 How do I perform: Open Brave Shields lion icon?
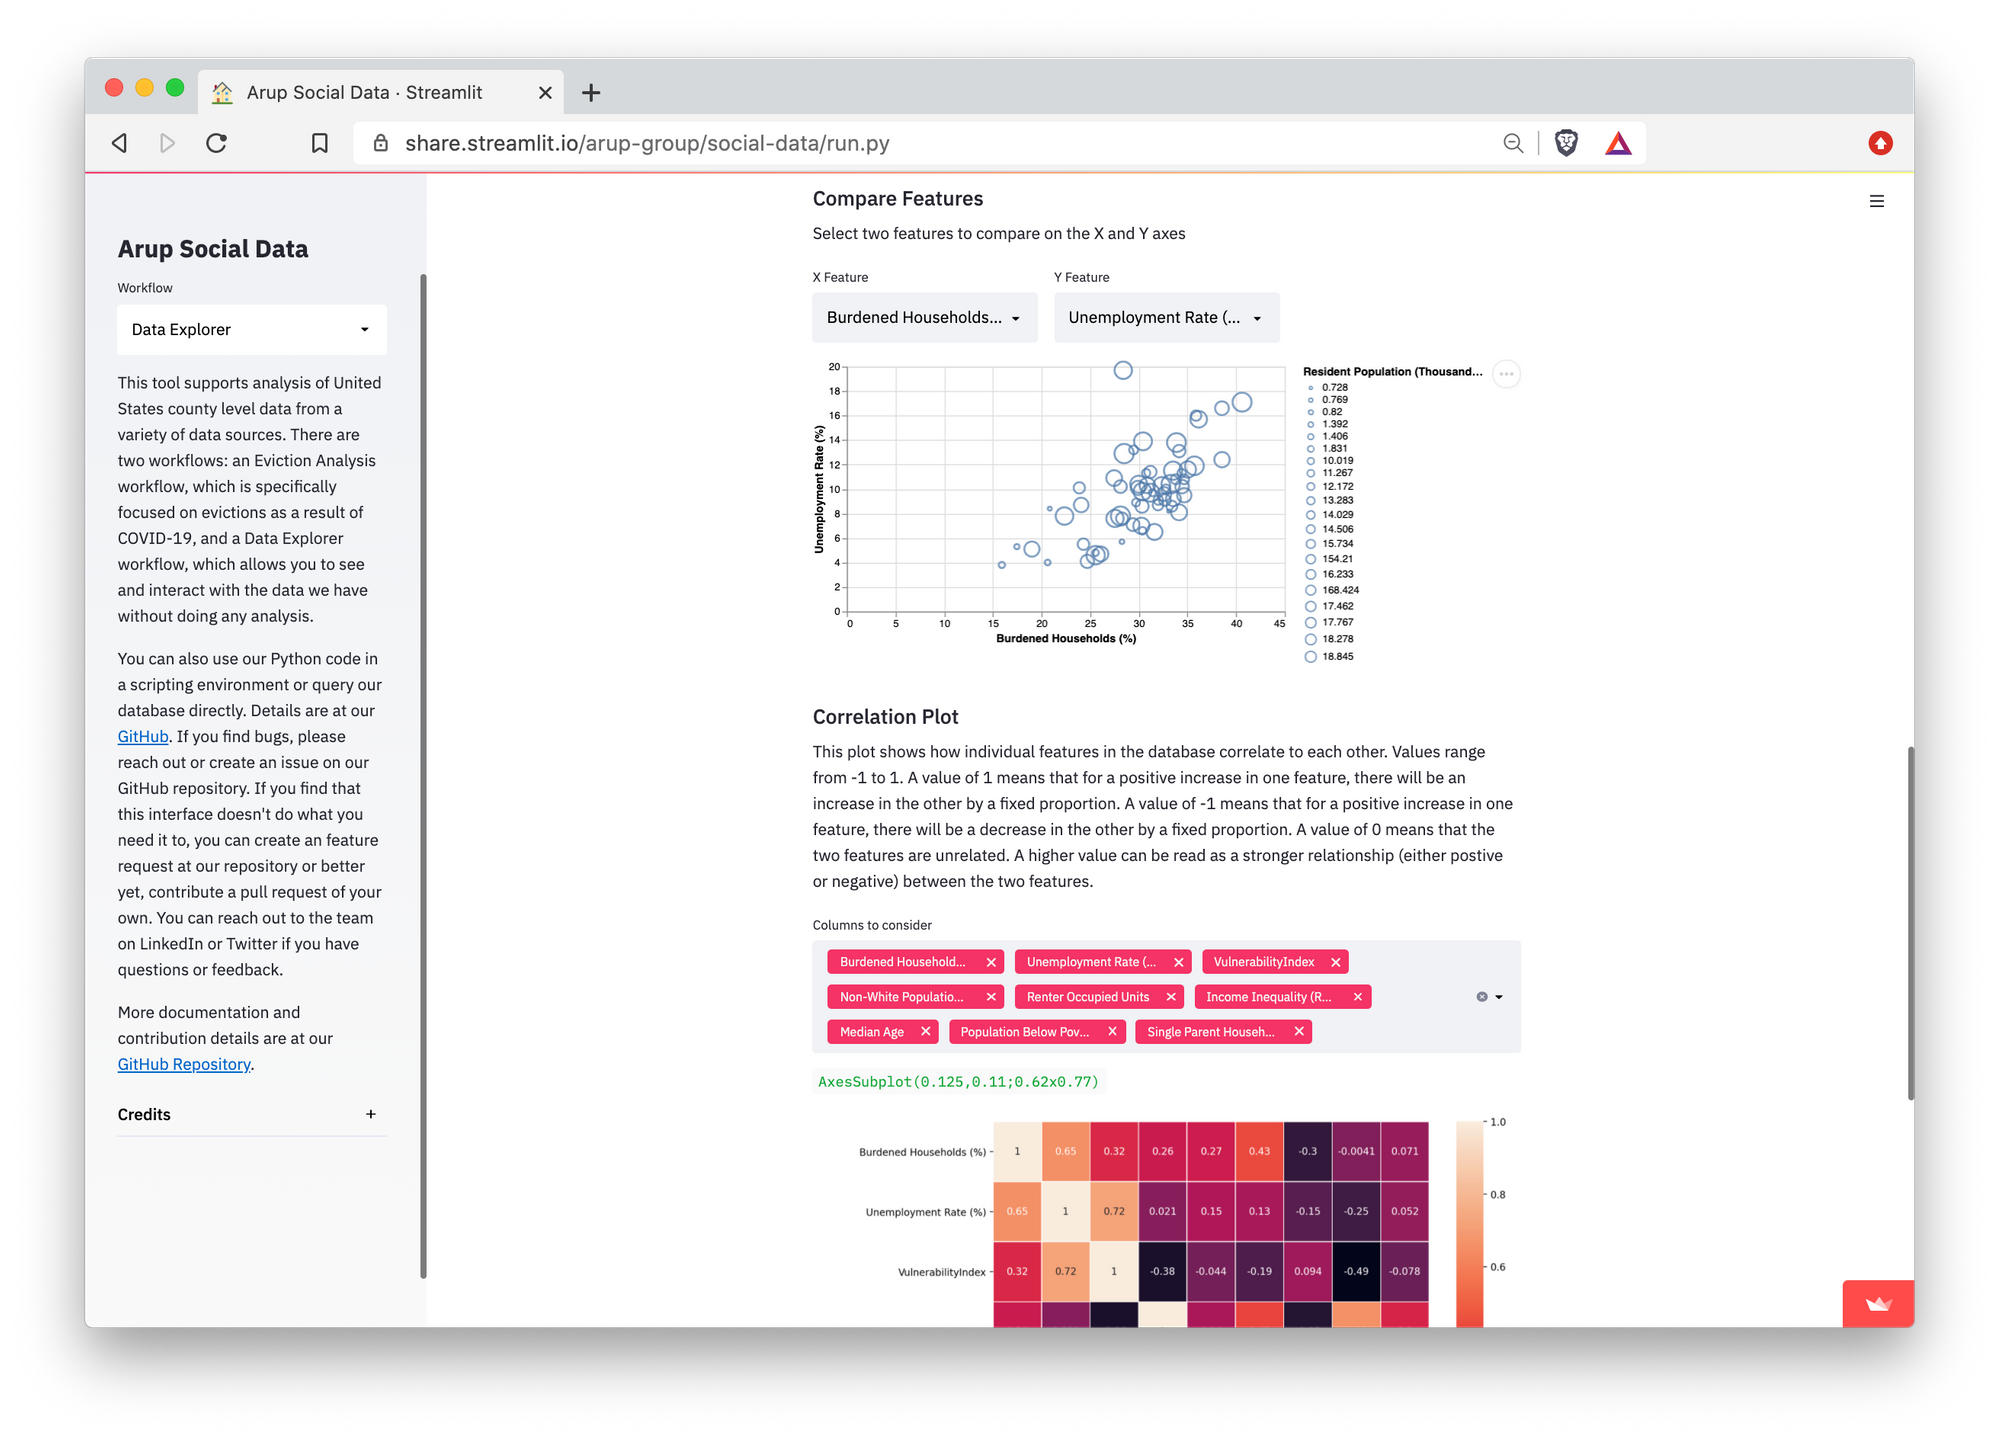(1566, 143)
